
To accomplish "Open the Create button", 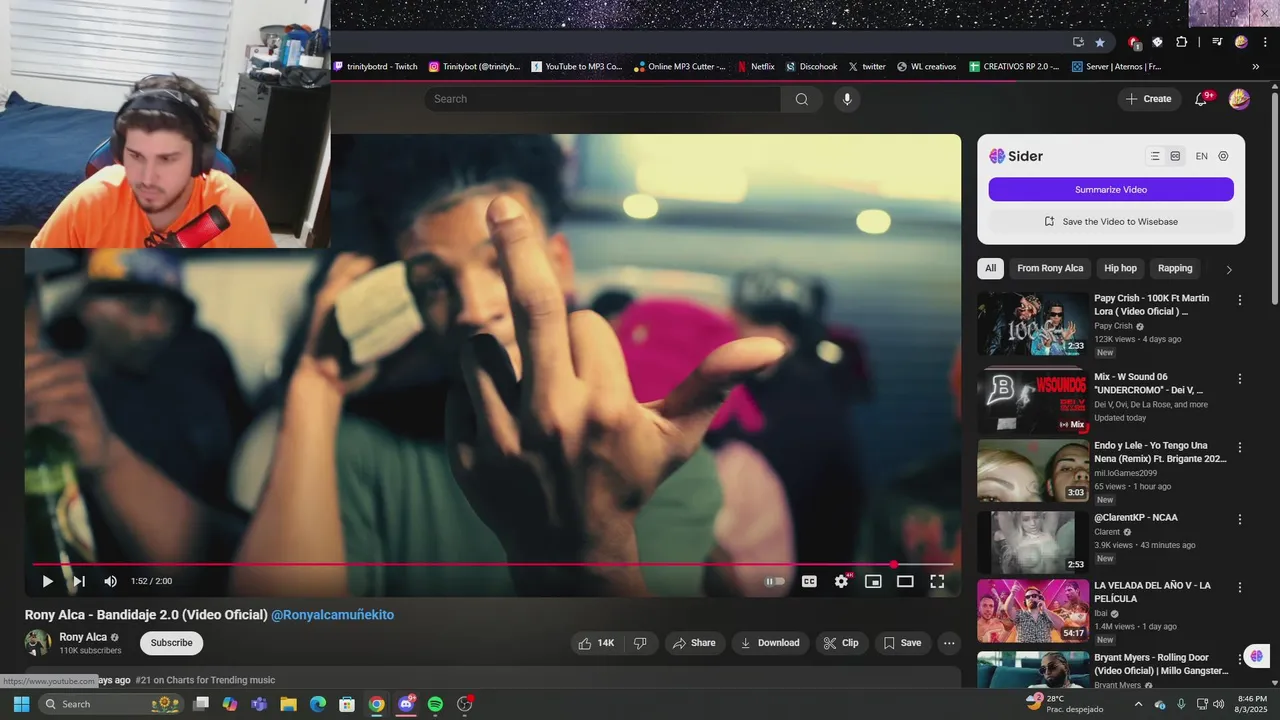I will tap(1148, 99).
